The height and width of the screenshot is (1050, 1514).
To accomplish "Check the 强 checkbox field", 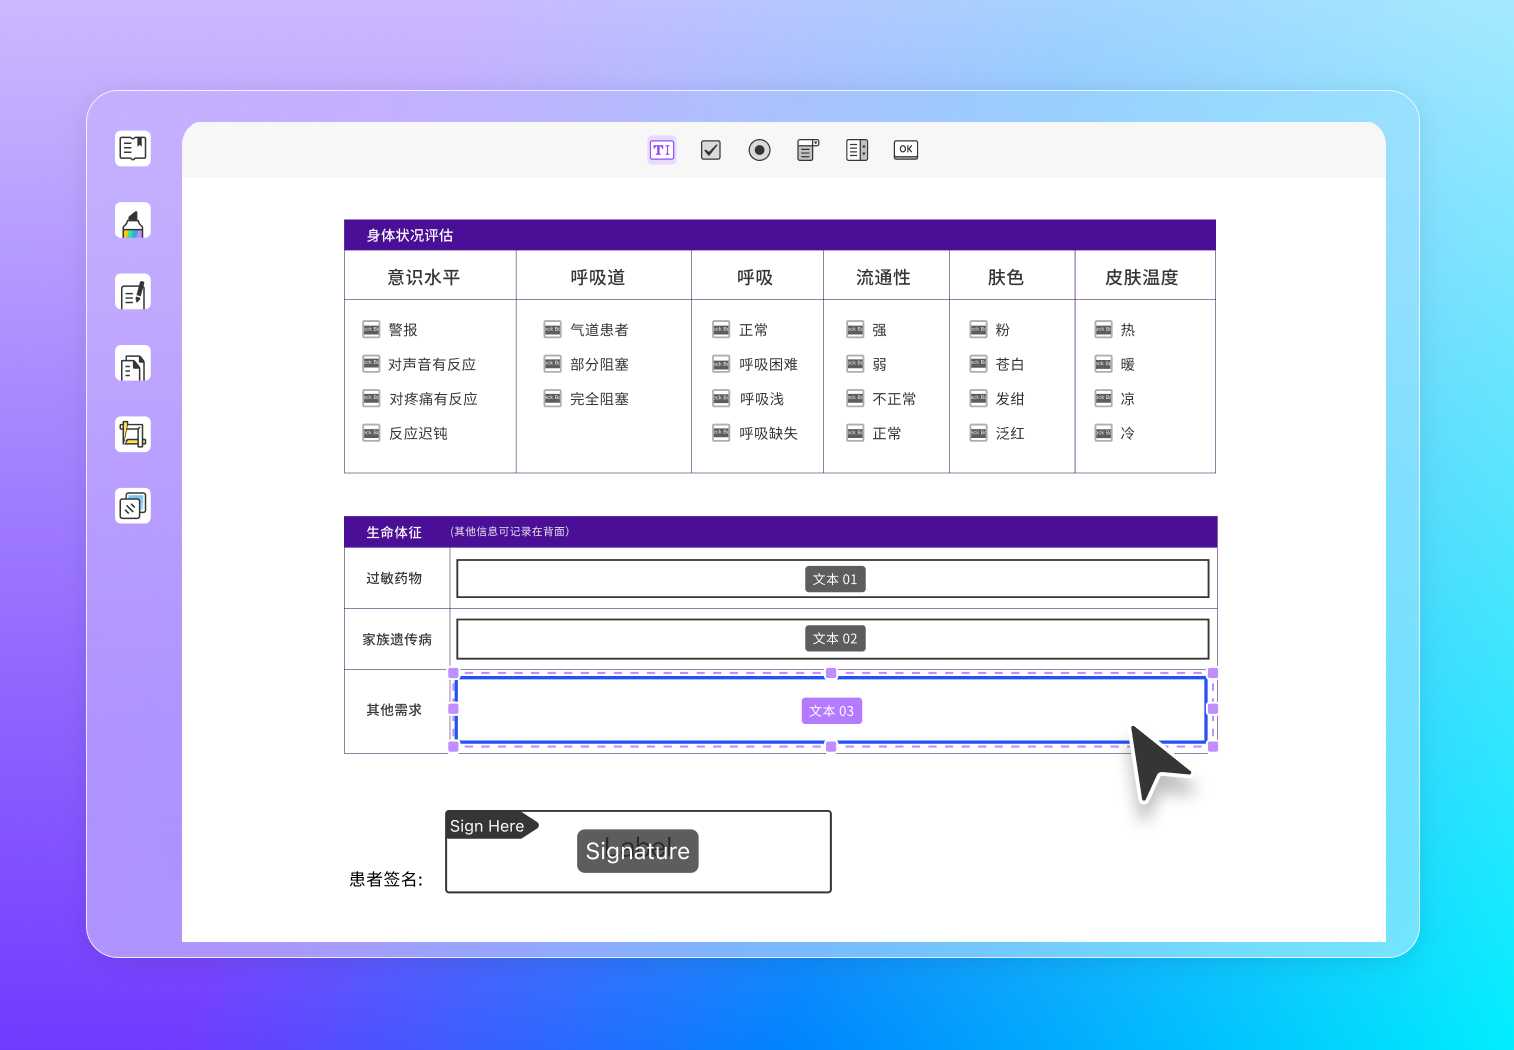I will click(x=855, y=329).
